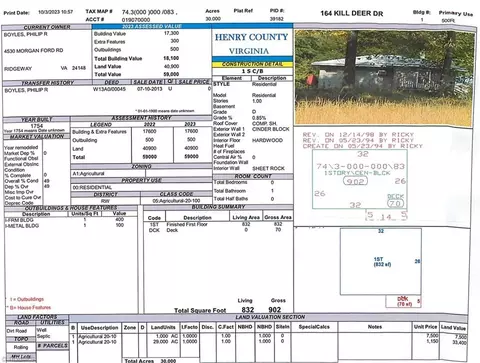This screenshot has height=363, width=480.
Task: Select the '164 KILL DEER DR' address heading
Action: tap(352, 14)
